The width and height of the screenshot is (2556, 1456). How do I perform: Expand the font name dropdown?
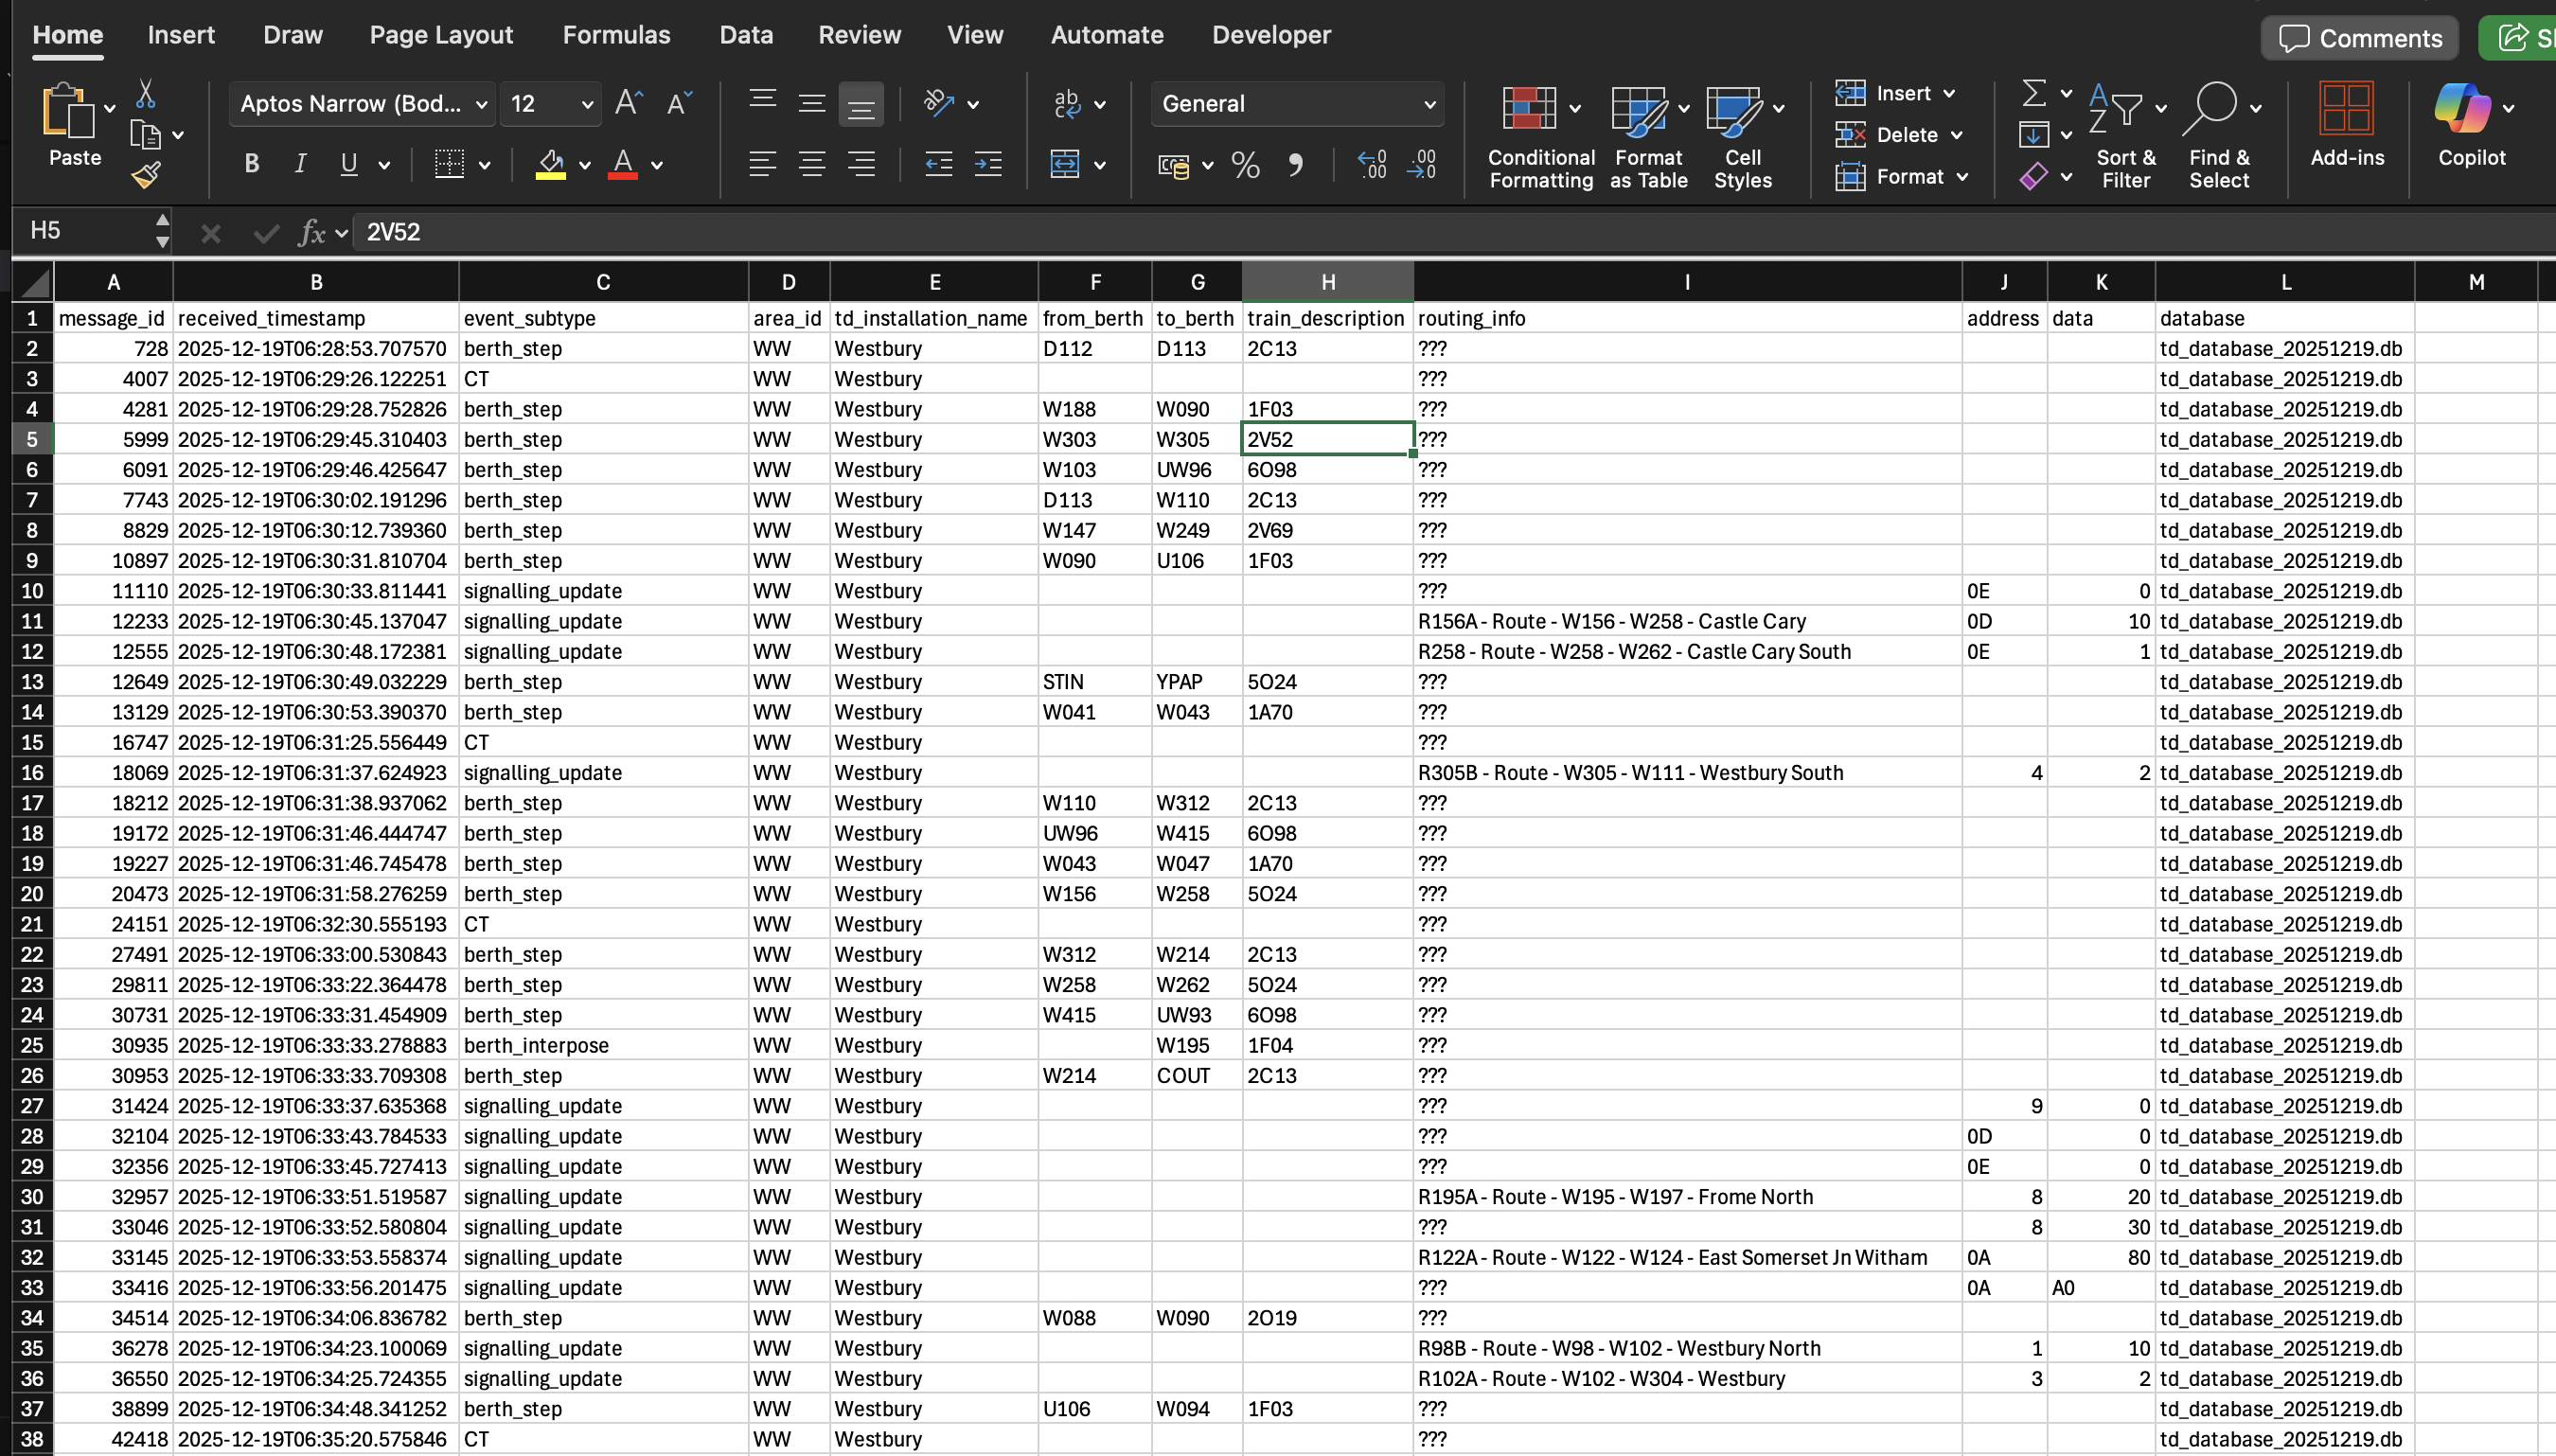(481, 104)
